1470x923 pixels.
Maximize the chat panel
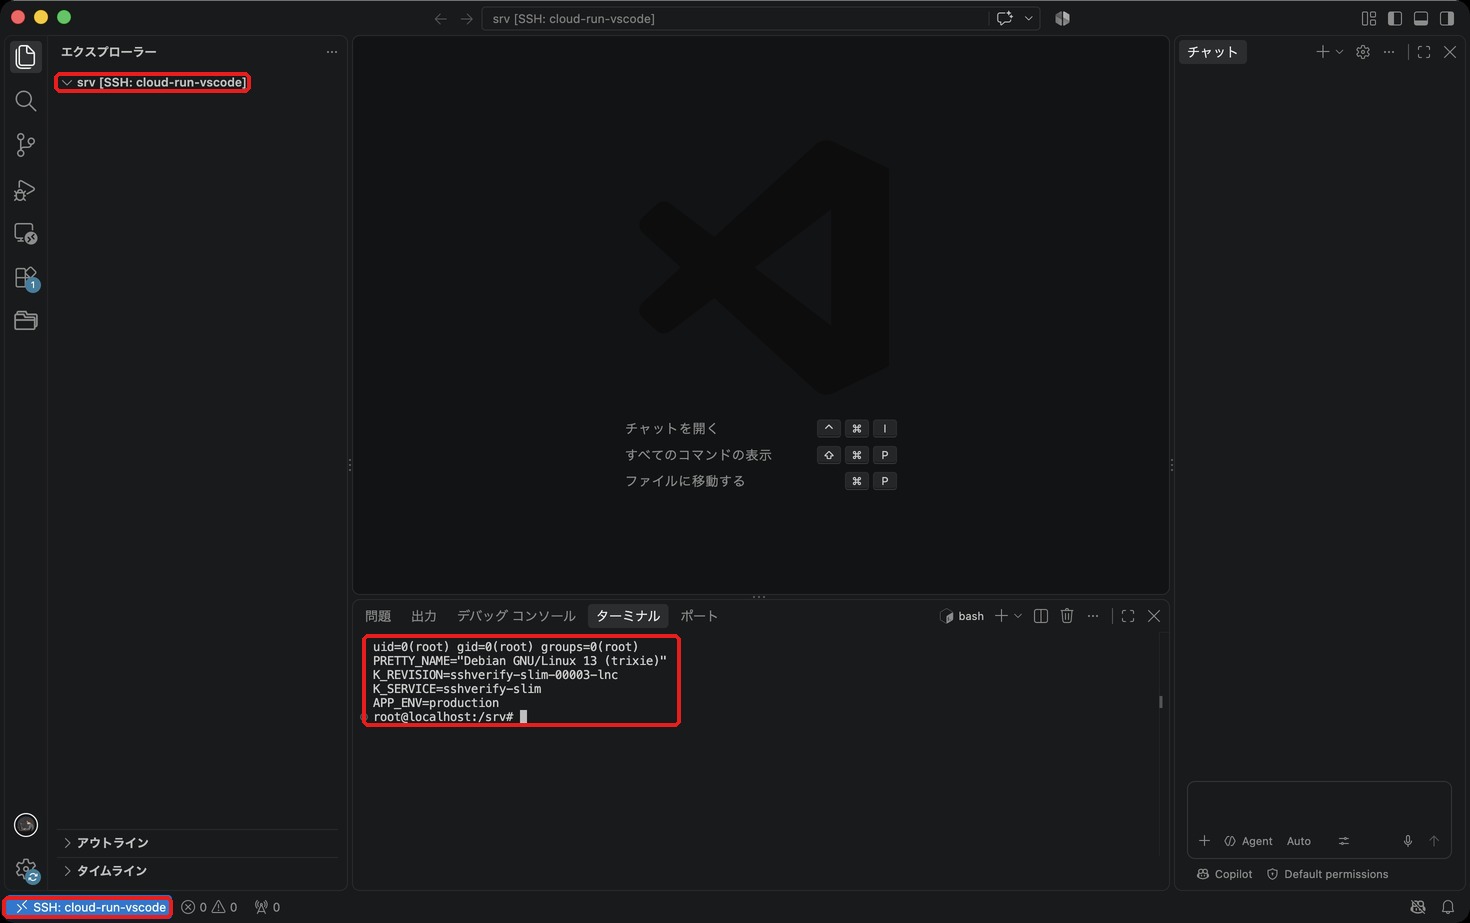[x=1424, y=52]
